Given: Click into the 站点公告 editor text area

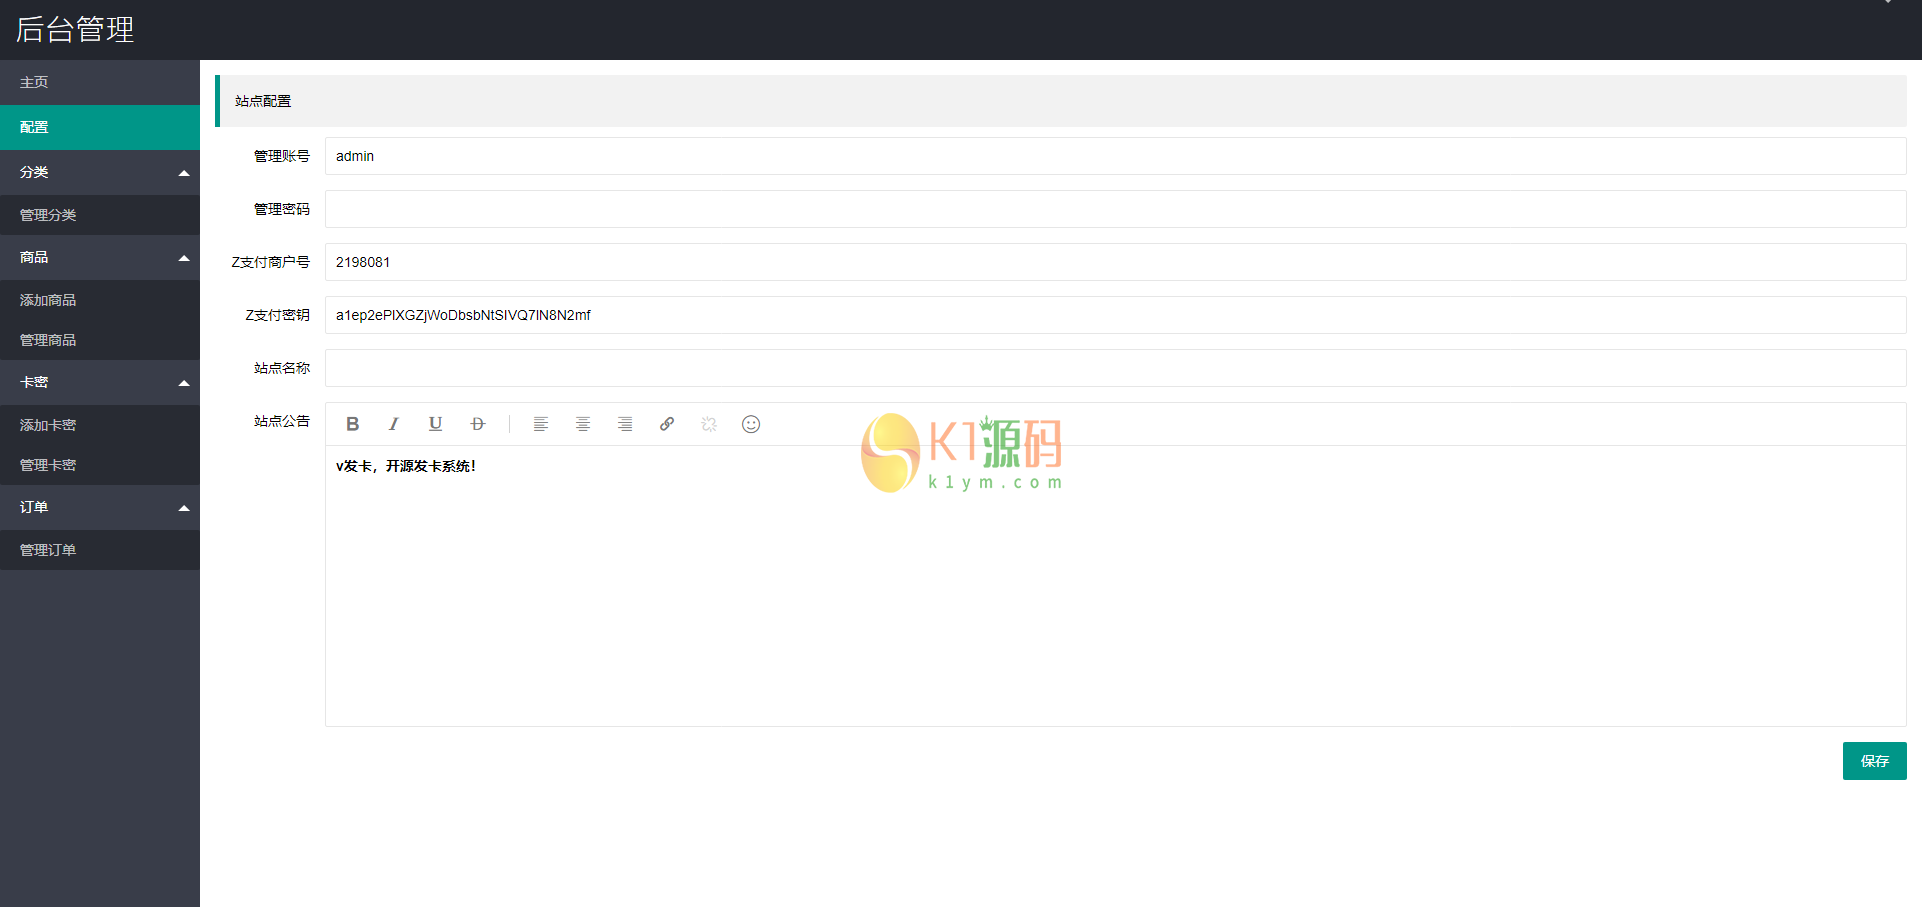Looking at the screenshot, I should 1115,586.
